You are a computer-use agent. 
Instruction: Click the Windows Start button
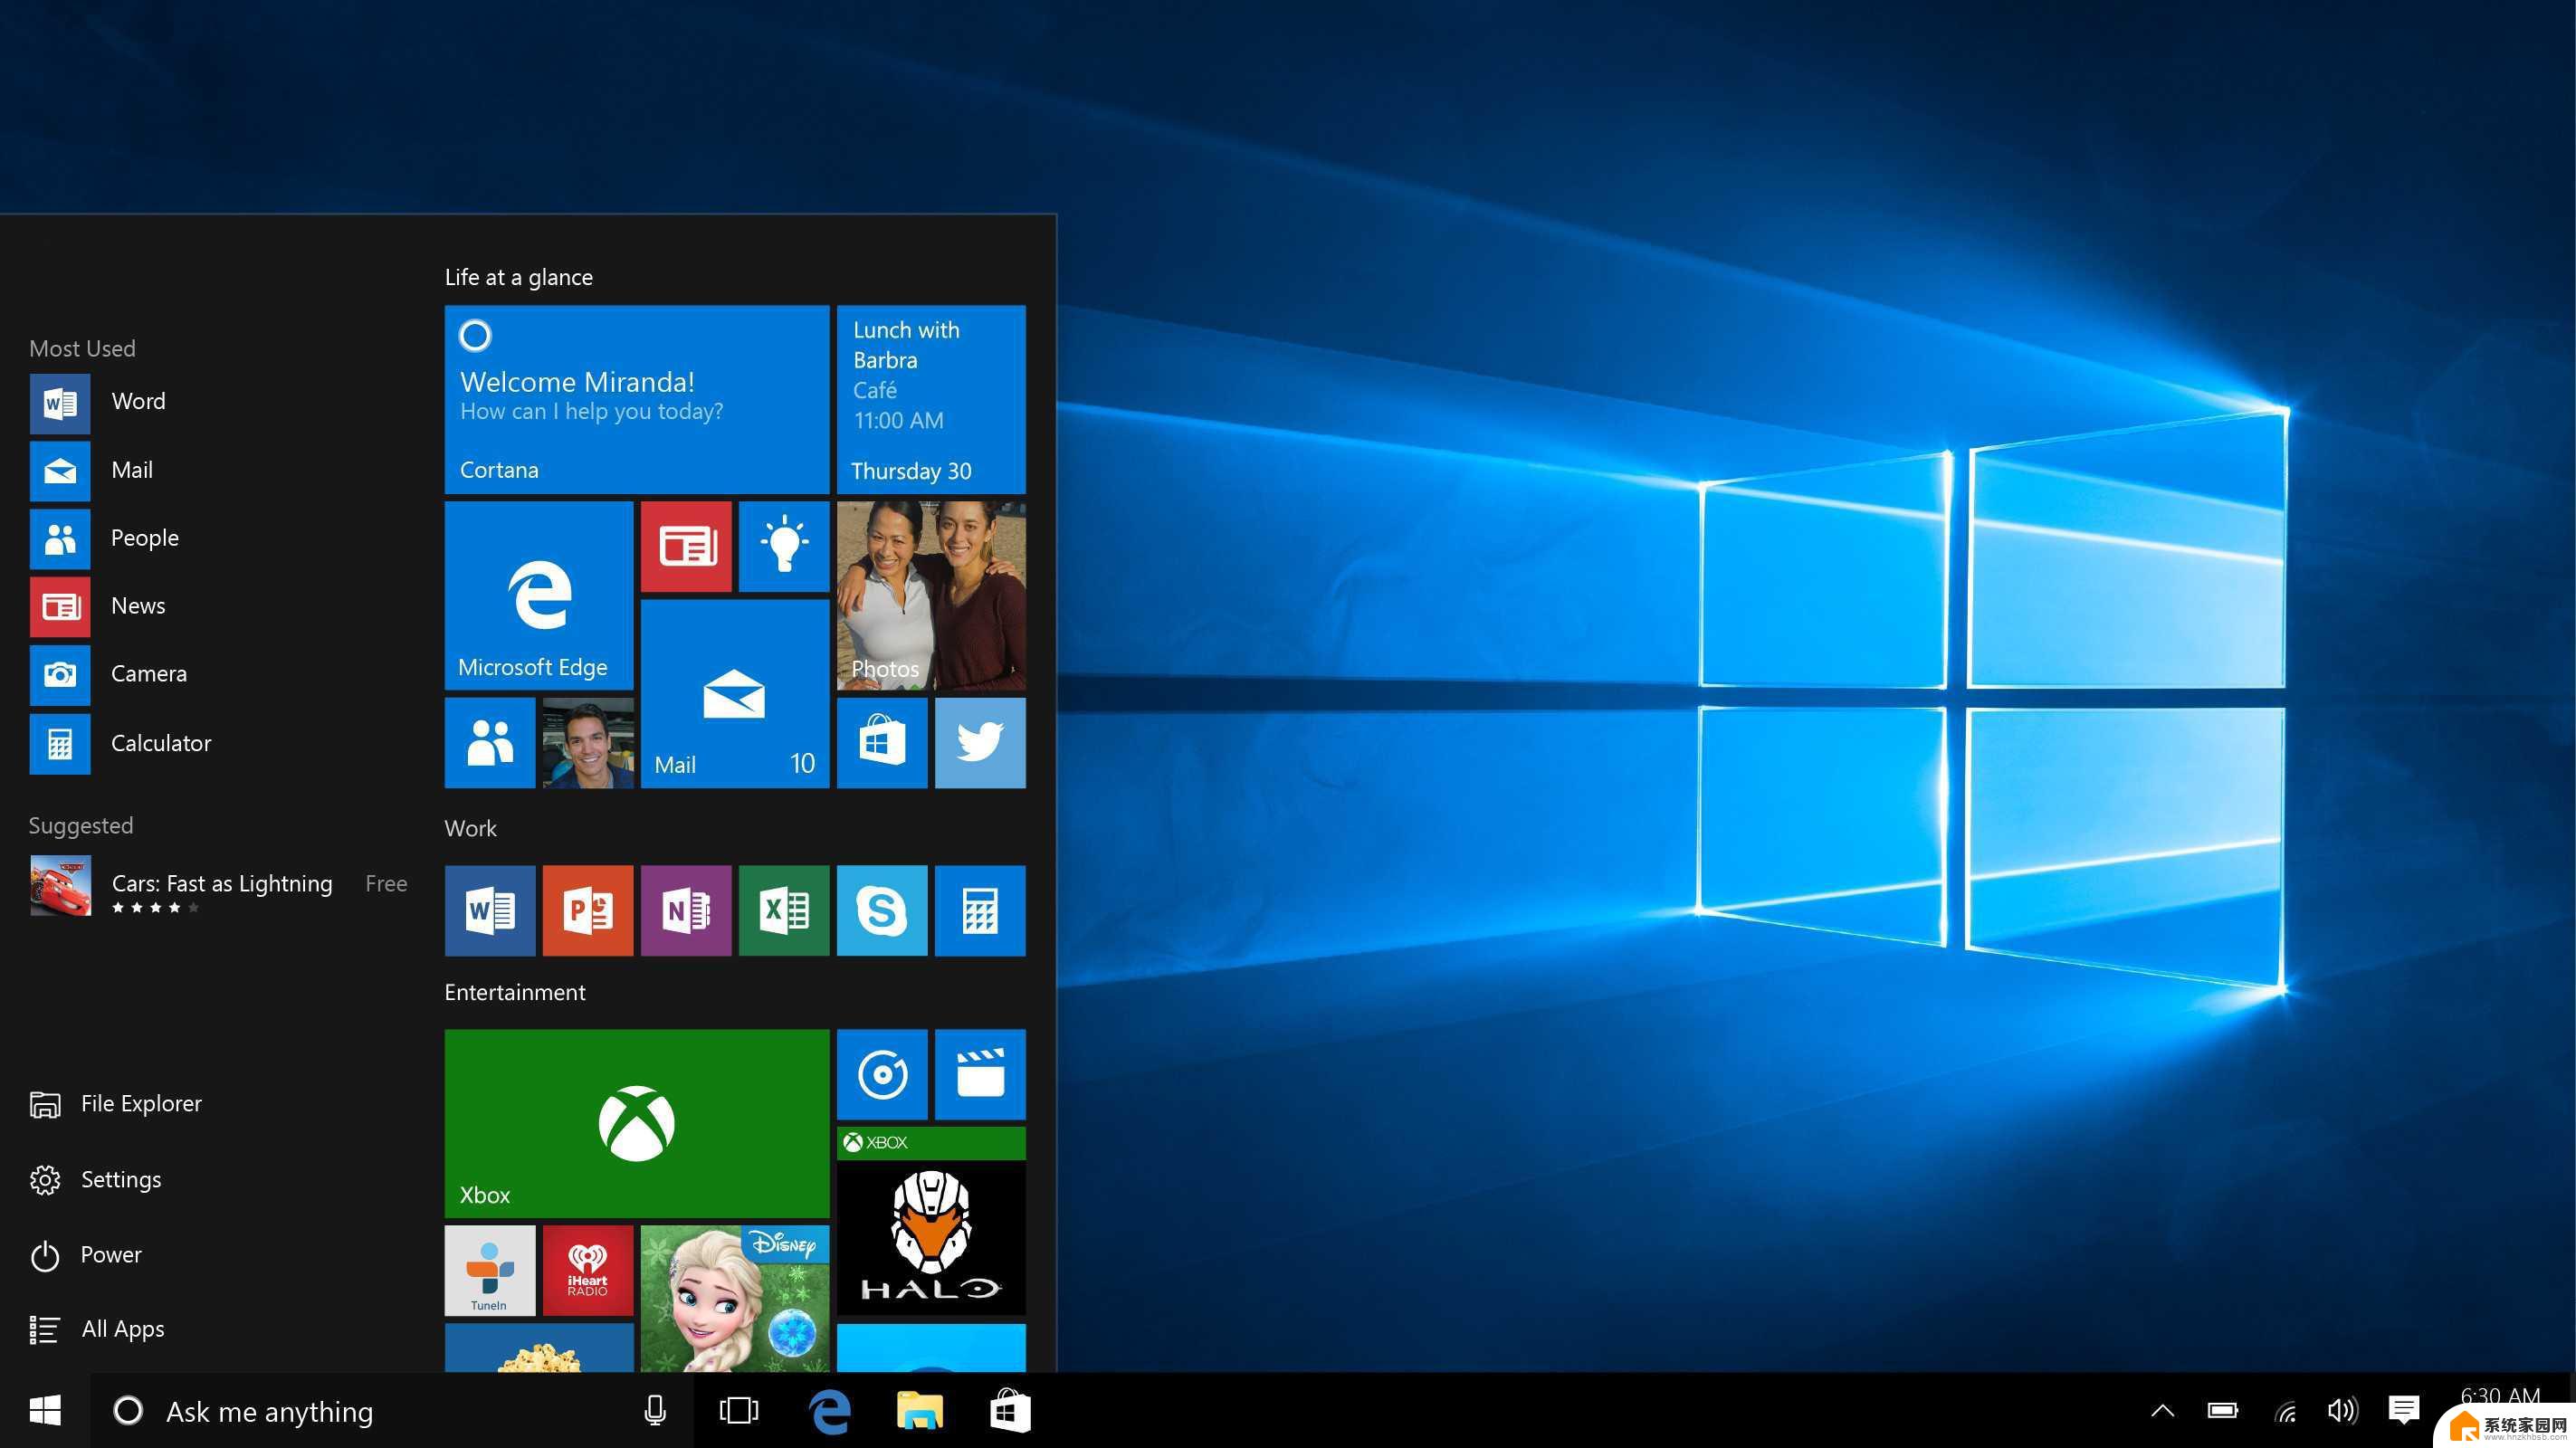click(45, 1411)
